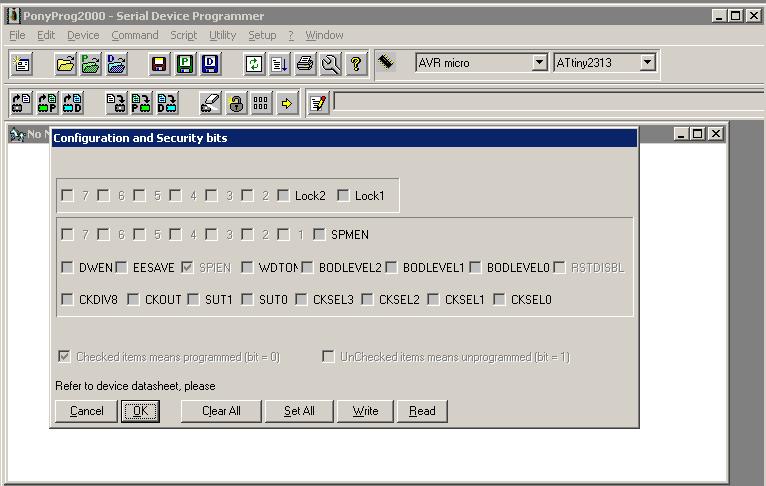
Task: Enable the SPMEN fuse checkbox
Action: tap(319, 234)
